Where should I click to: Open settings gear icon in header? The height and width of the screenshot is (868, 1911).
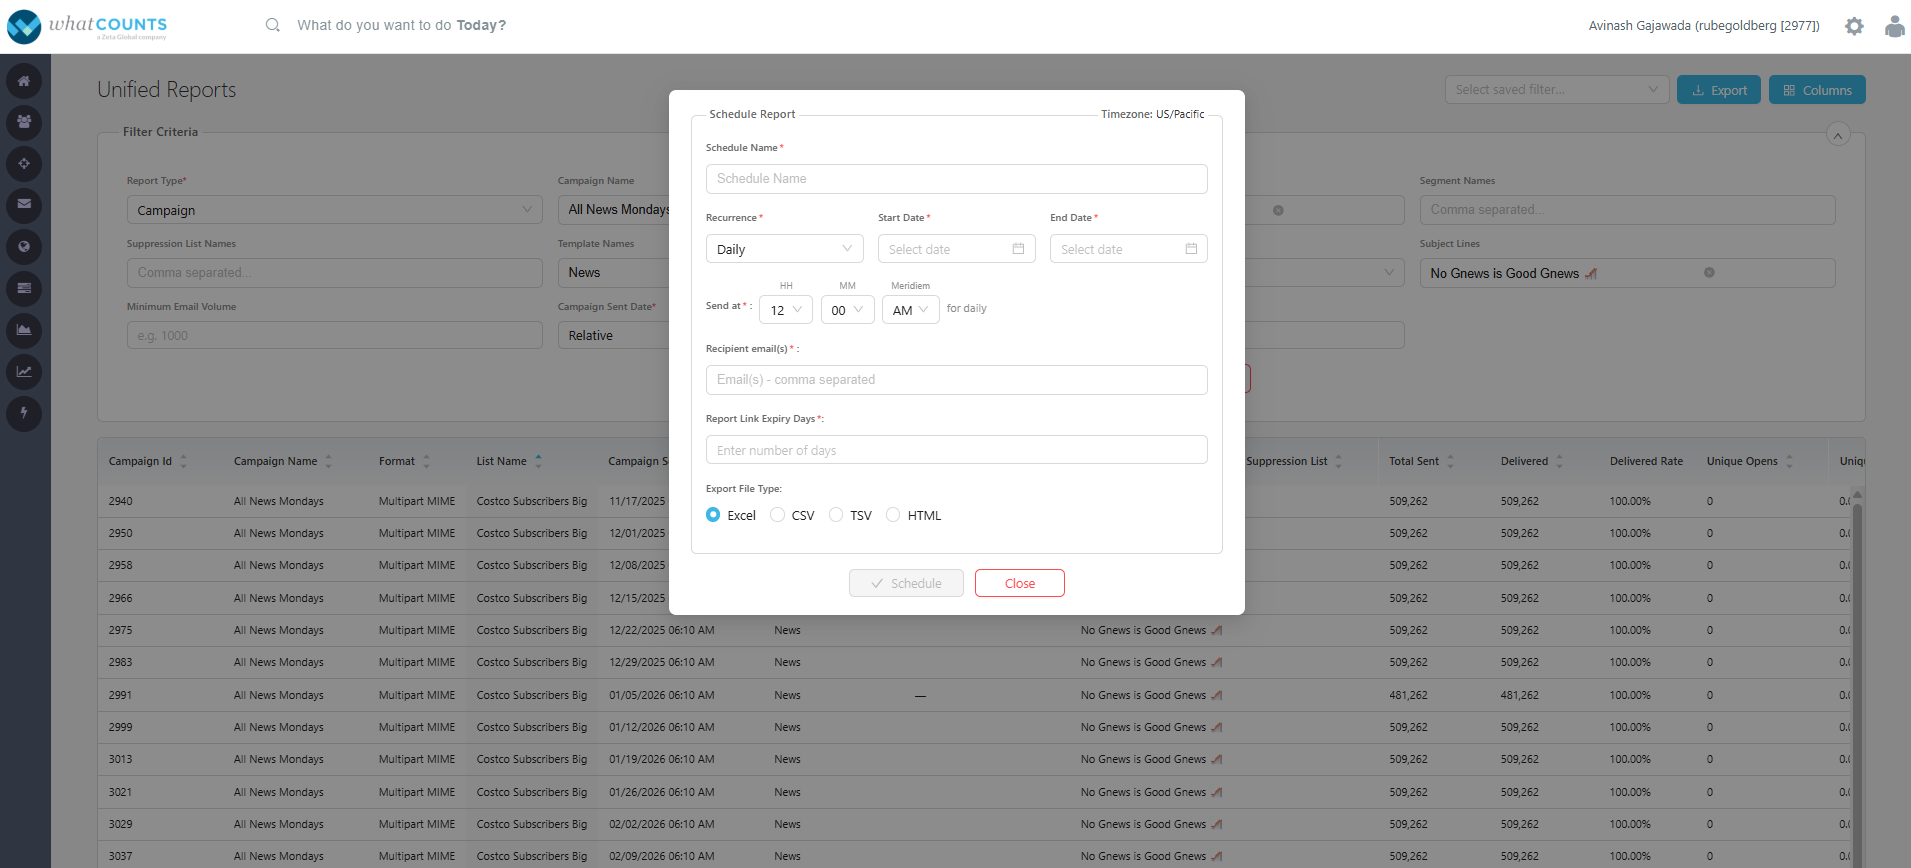pos(1854,26)
